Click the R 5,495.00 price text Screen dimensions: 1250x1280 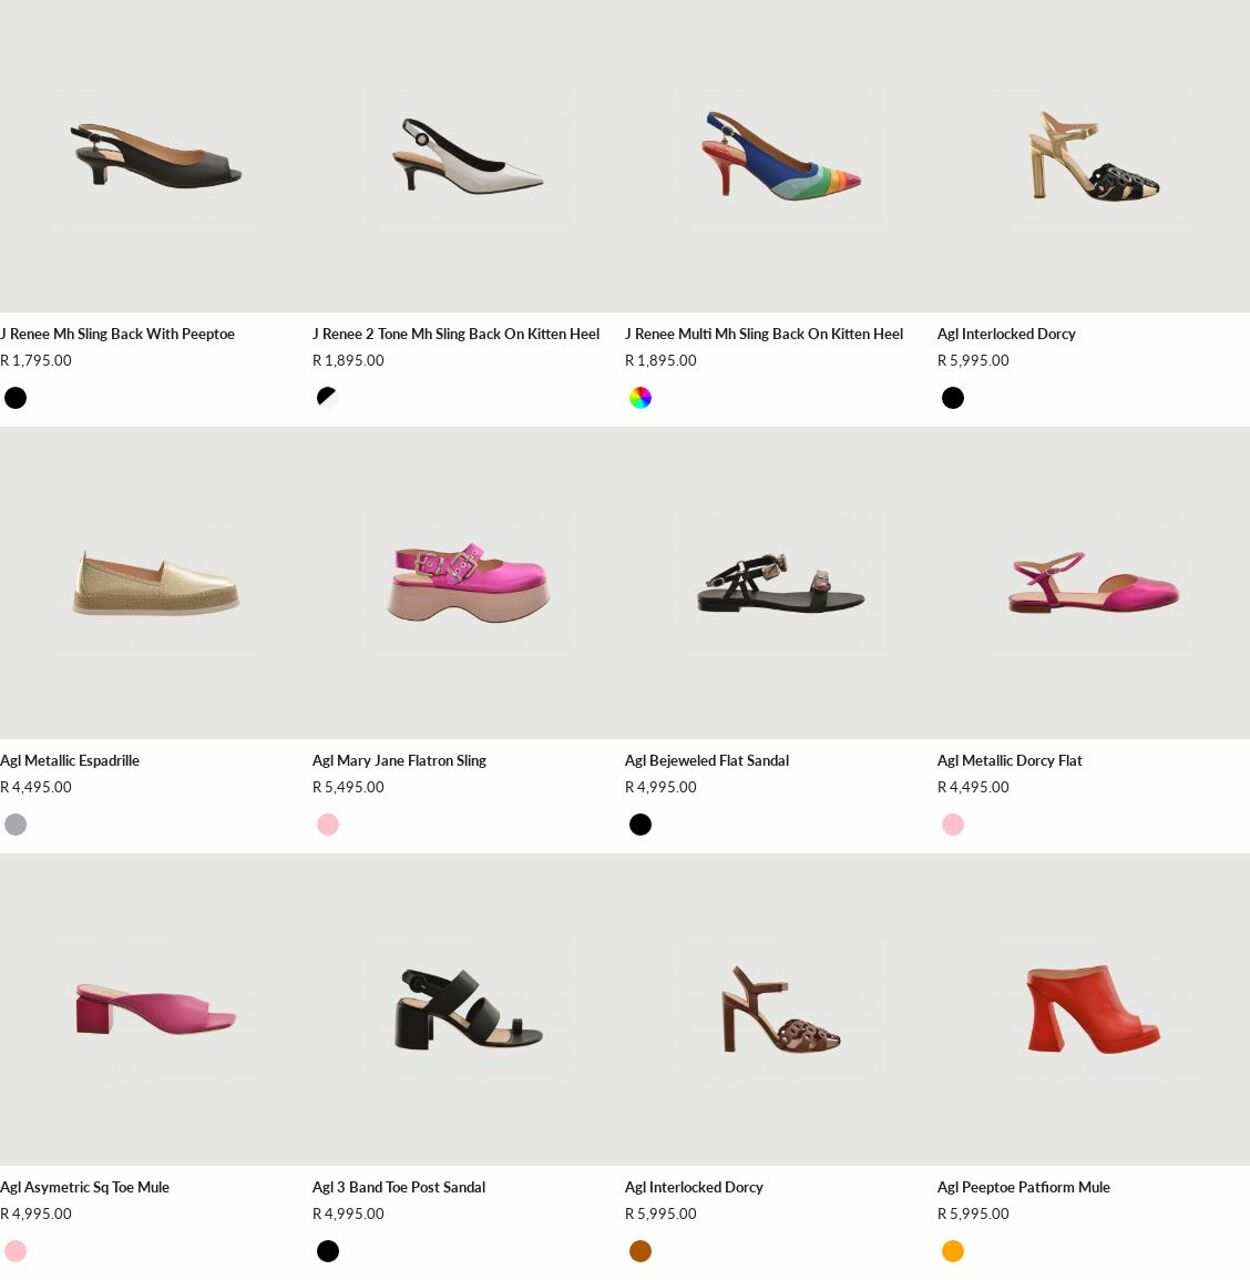348,788
